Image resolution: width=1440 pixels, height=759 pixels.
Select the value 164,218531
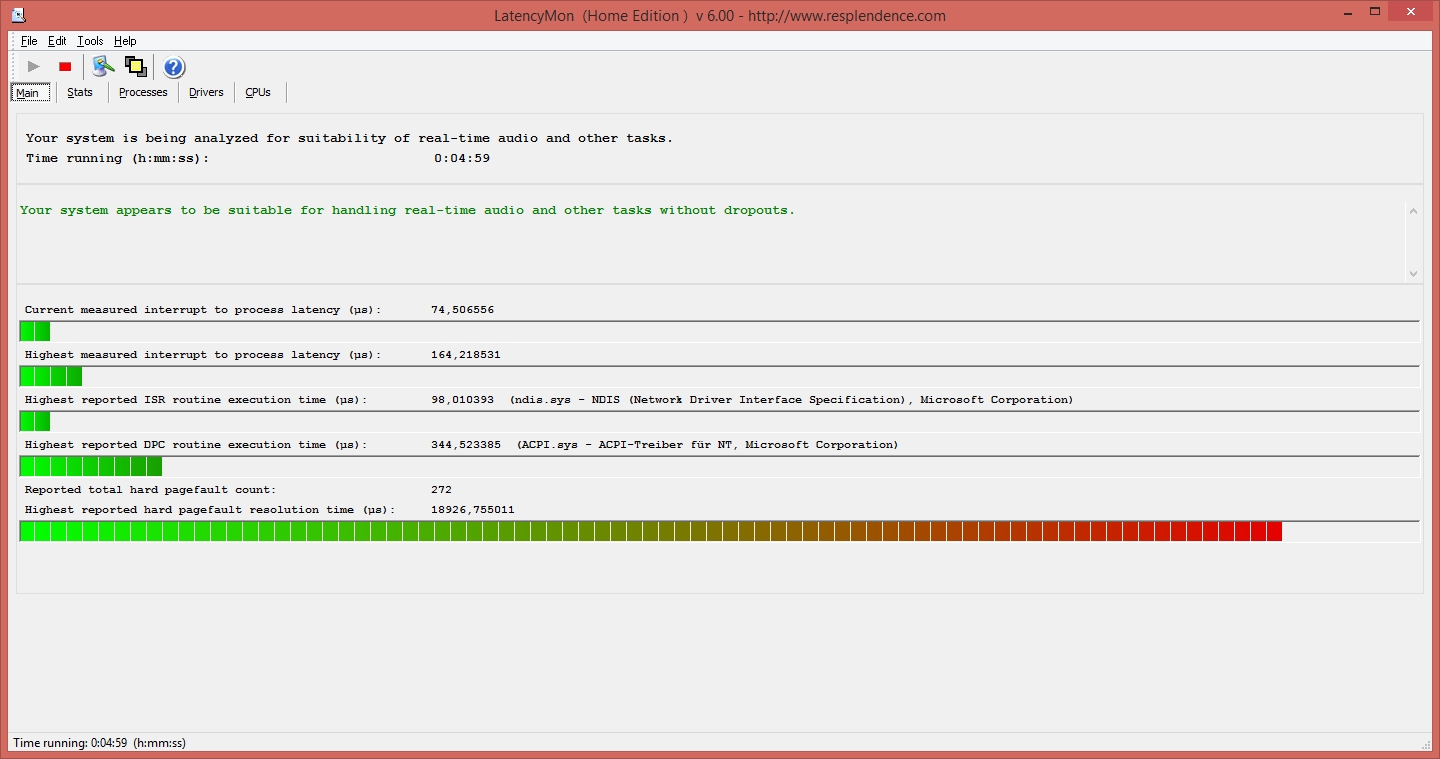[x=466, y=355]
